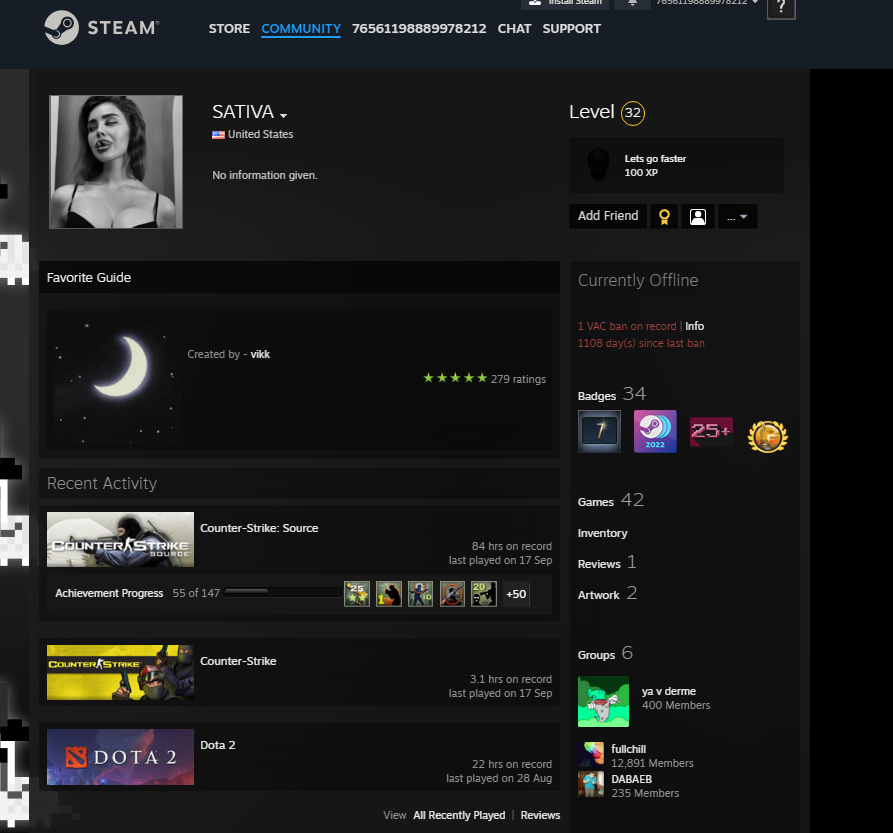Open the Groups 6 link

tap(605, 653)
